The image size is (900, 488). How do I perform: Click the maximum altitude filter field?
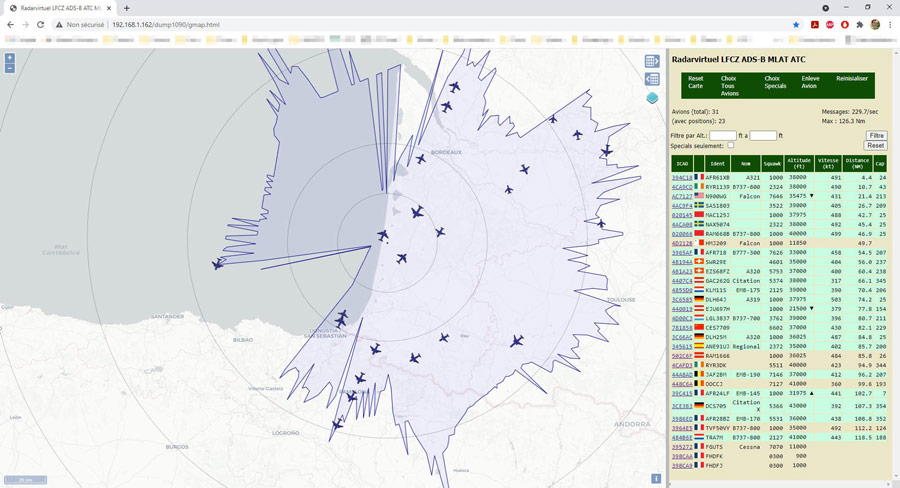click(x=763, y=135)
